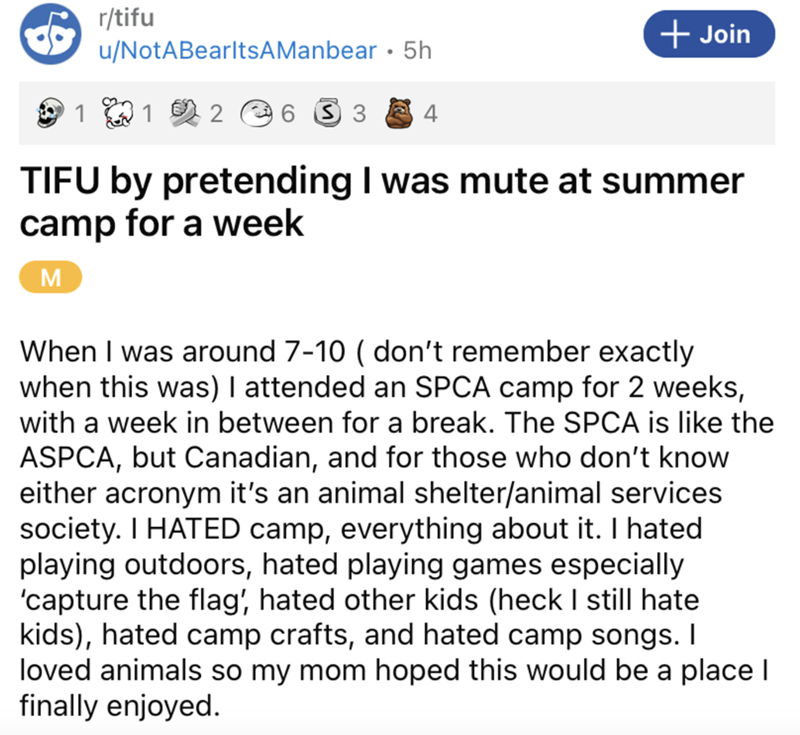Click the award count 3 beside silver
Screen dimensions: 800x735
pyautogui.click(x=356, y=113)
